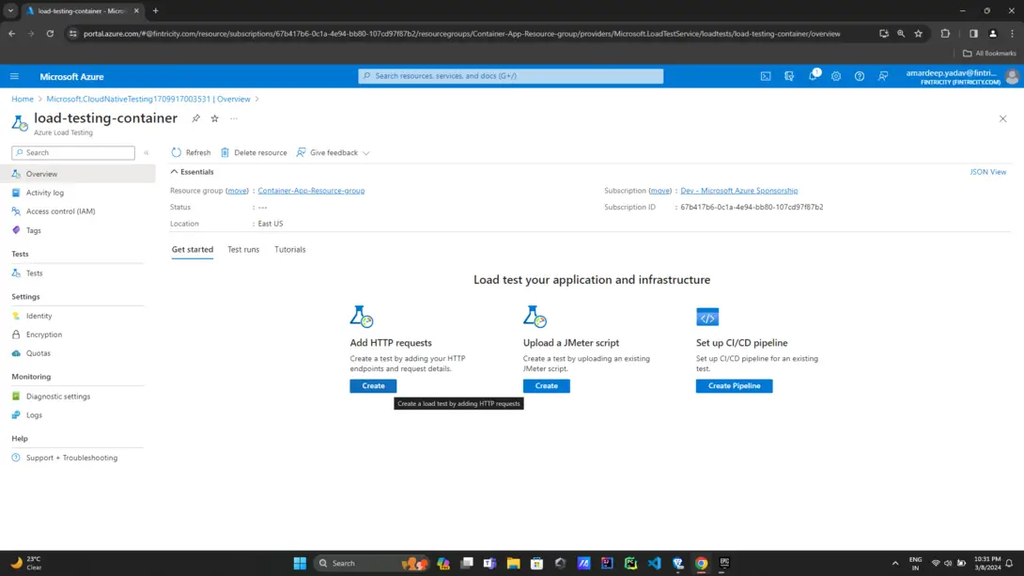Click Create under Upload a JMeter script
The width and height of the screenshot is (1024, 576).
tap(546, 385)
